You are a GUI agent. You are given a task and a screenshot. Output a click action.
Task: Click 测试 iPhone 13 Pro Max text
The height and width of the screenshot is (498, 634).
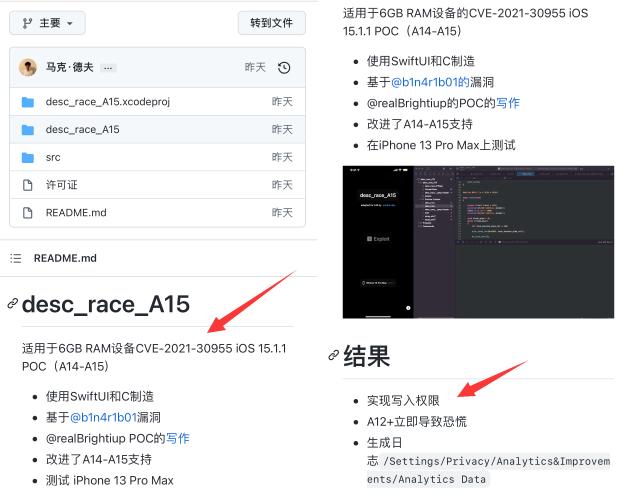pyautogui.click(x=110, y=481)
